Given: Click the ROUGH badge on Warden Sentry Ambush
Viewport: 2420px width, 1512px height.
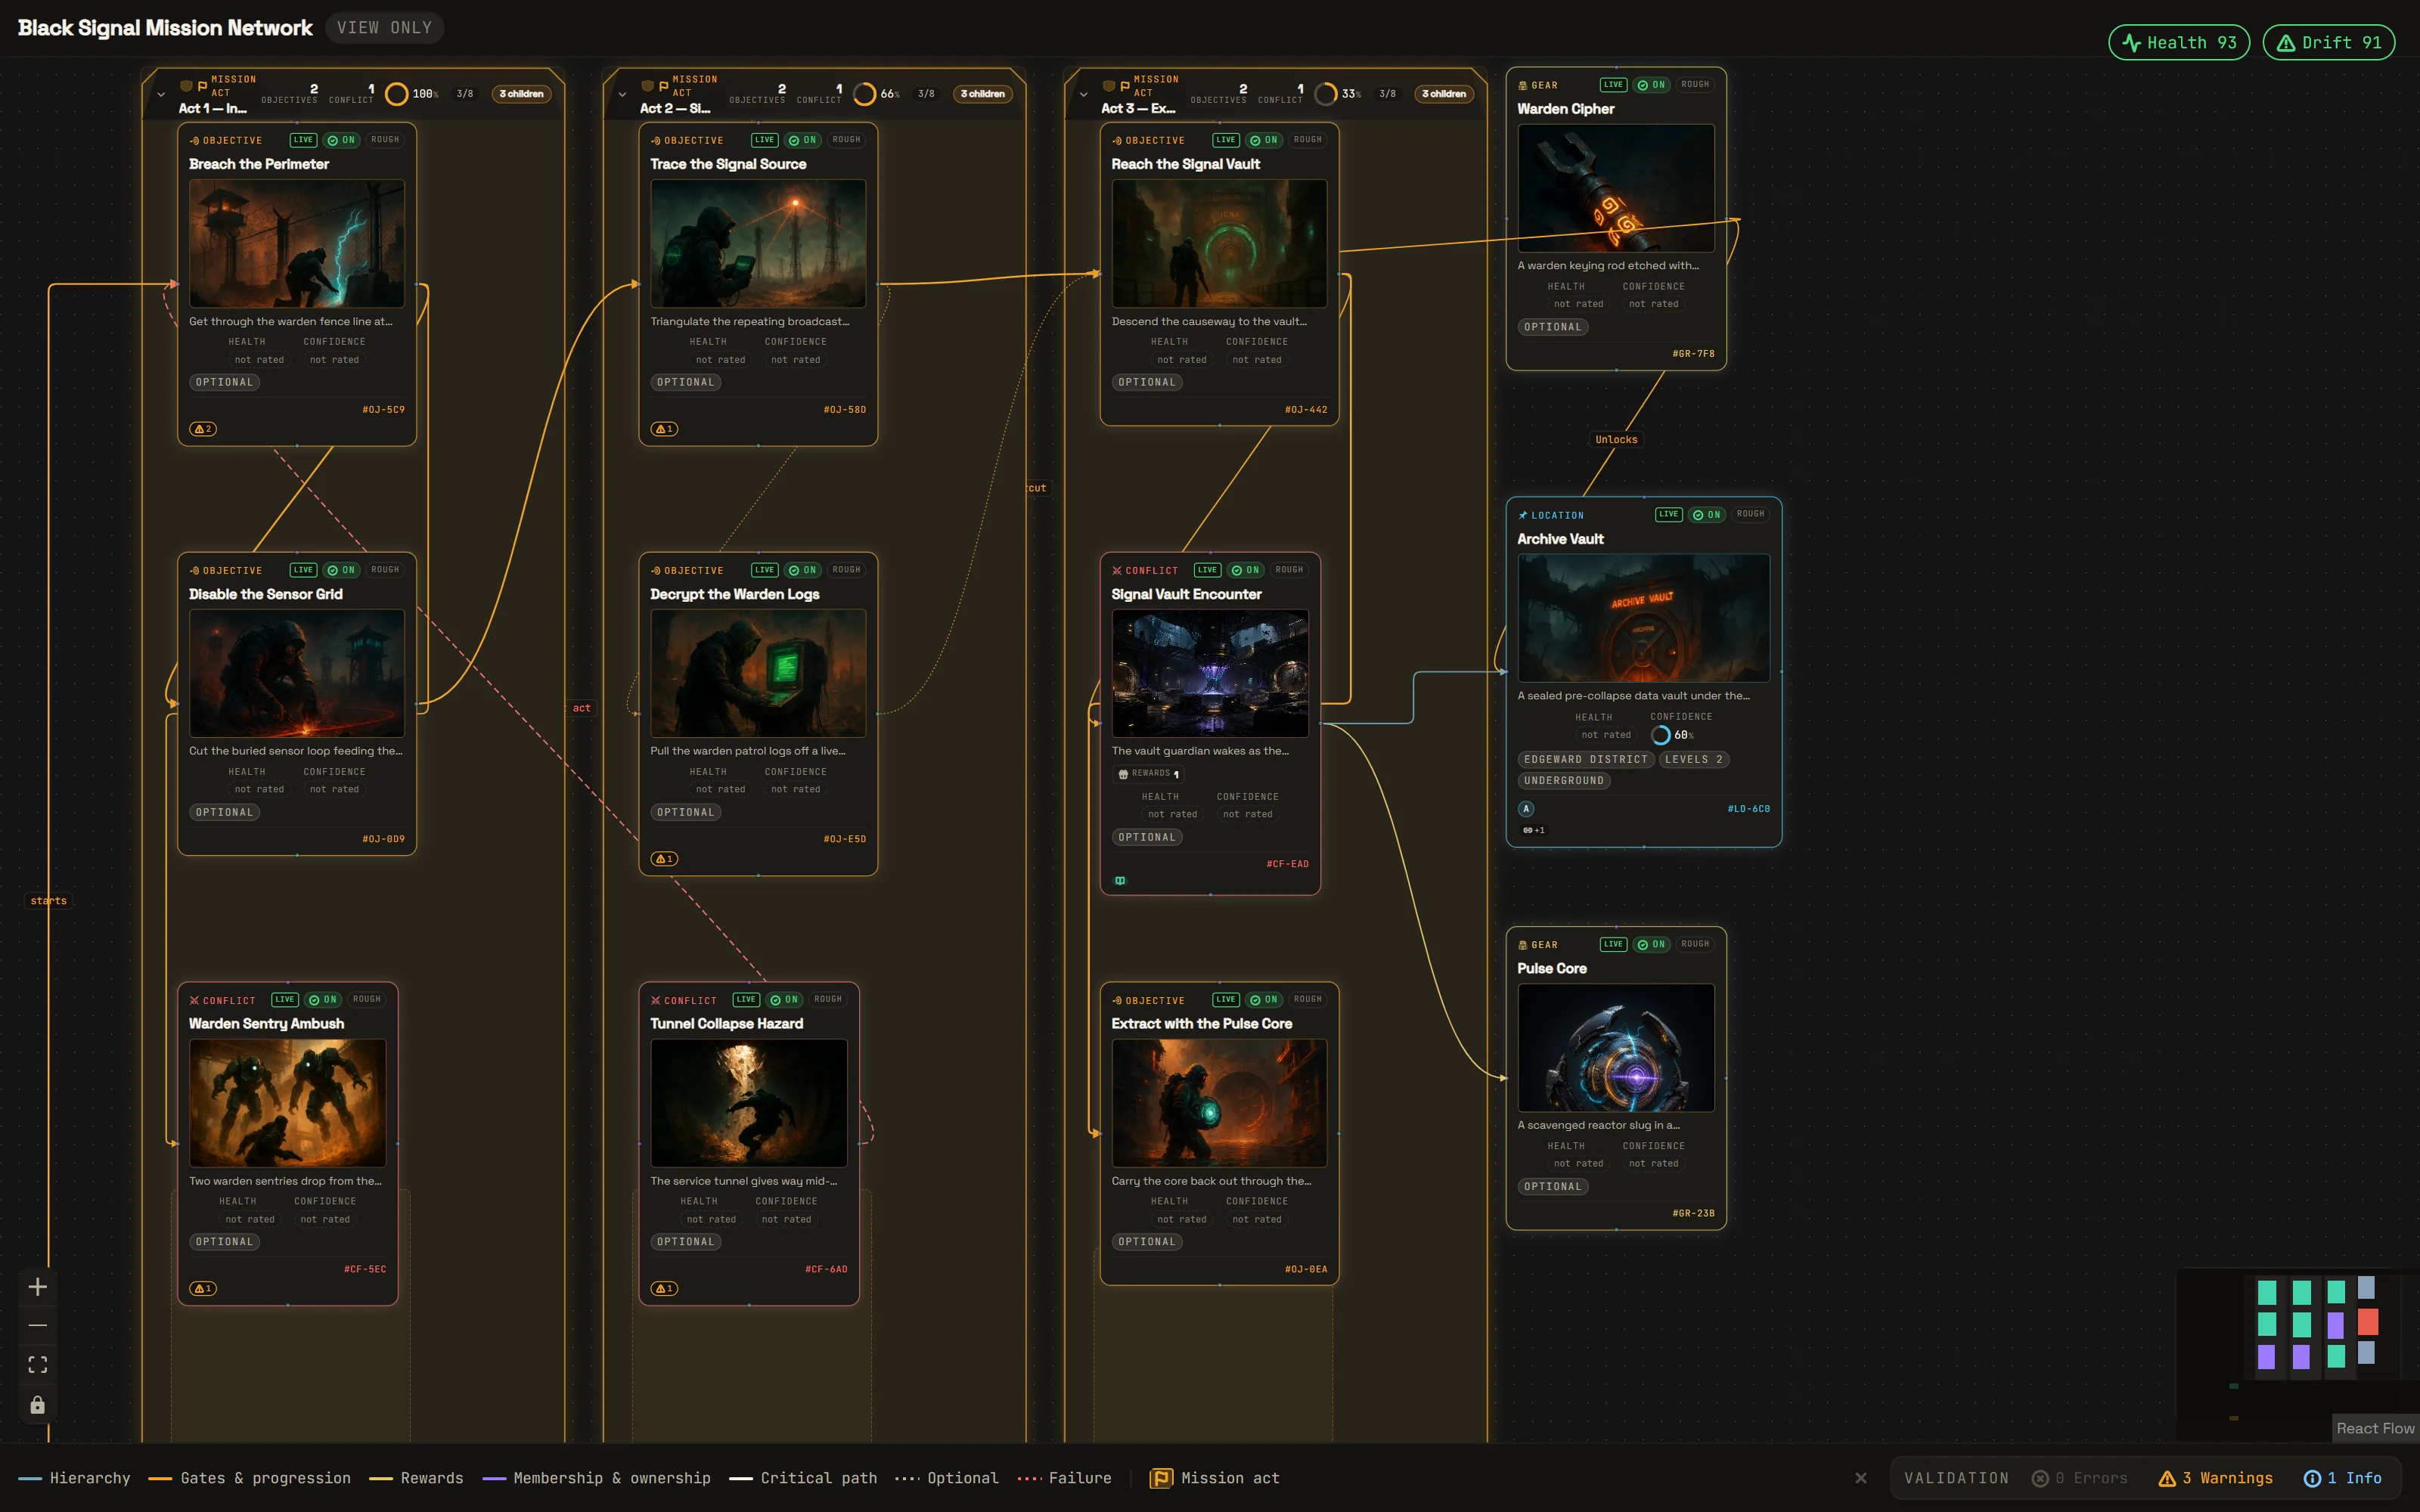Looking at the screenshot, I should pyautogui.click(x=366, y=1000).
